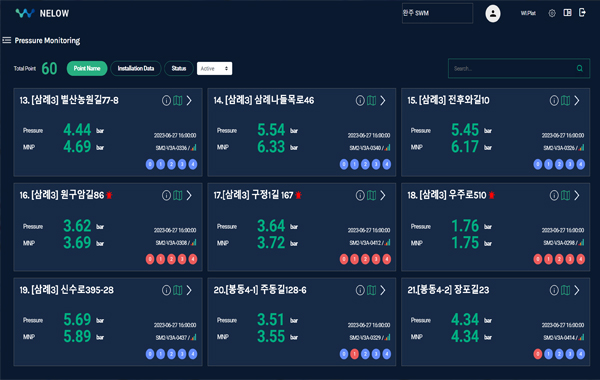The height and width of the screenshot is (380, 600).
Task: Expand card 16 with its chevron arrow
Action: (x=189, y=196)
